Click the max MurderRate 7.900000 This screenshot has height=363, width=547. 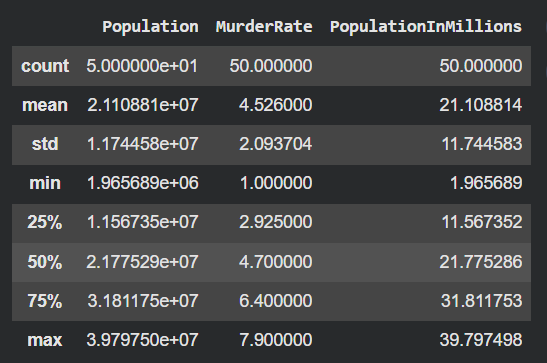[276, 340]
